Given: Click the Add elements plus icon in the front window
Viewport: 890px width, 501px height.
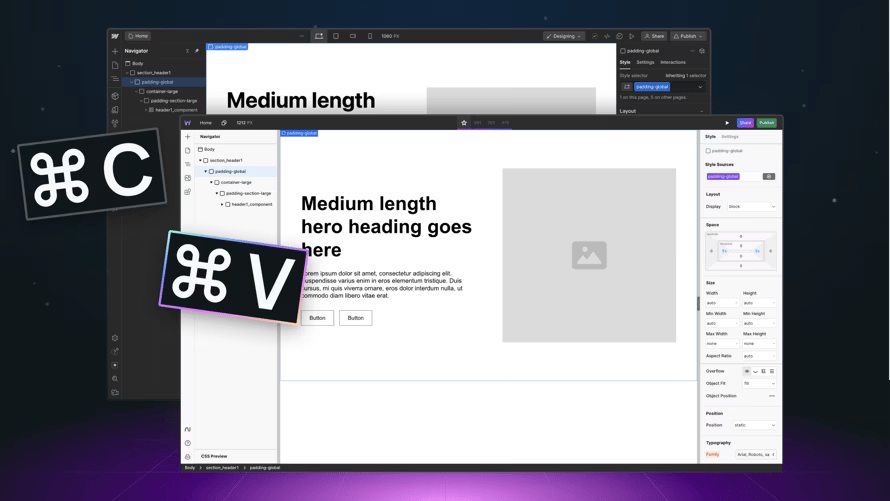Looking at the screenshot, I should click(x=188, y=137).
